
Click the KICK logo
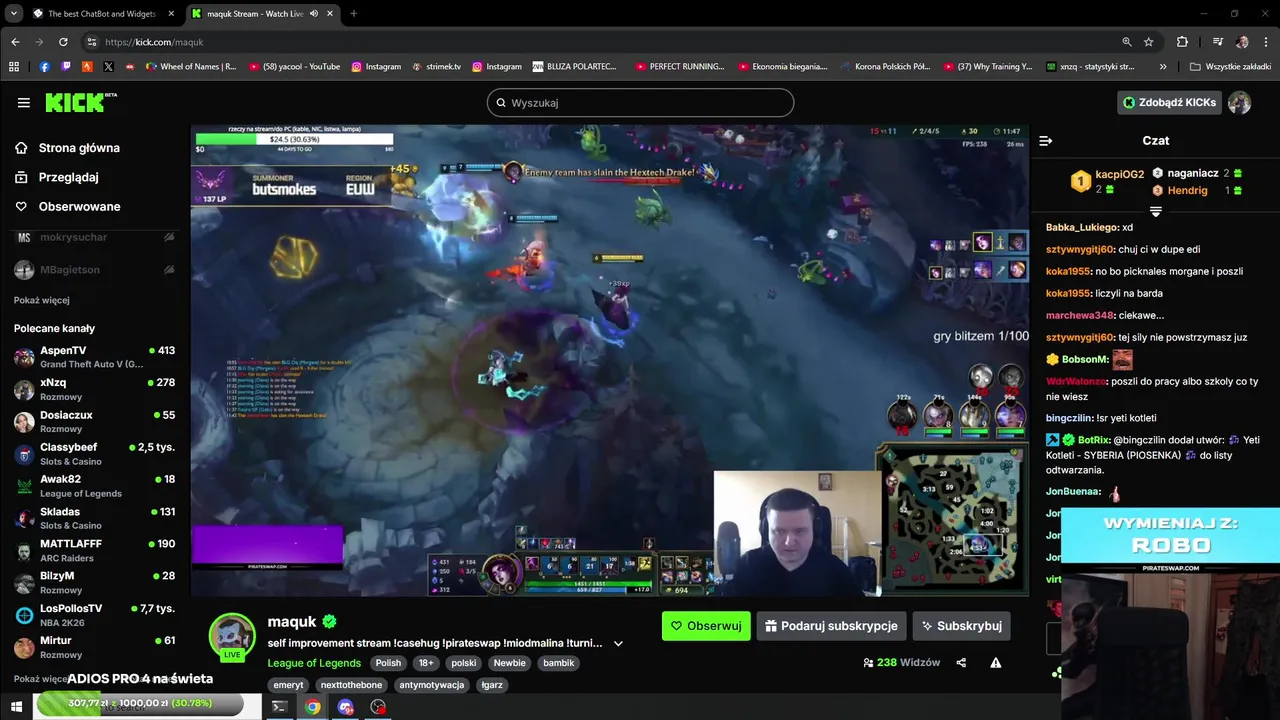click(x=80, y=102)
